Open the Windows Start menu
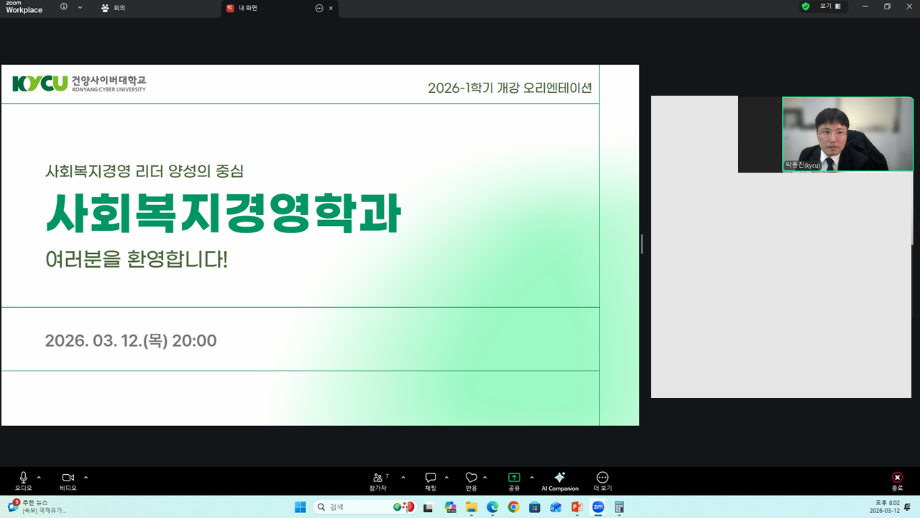This screenshot has height=518, width=920. [300, 507]
